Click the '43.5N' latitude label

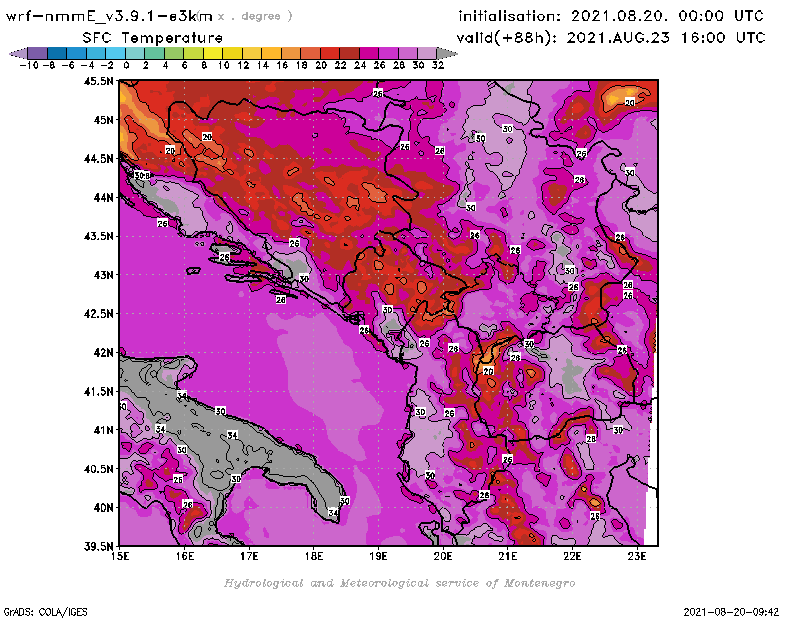tap(98, 236)
